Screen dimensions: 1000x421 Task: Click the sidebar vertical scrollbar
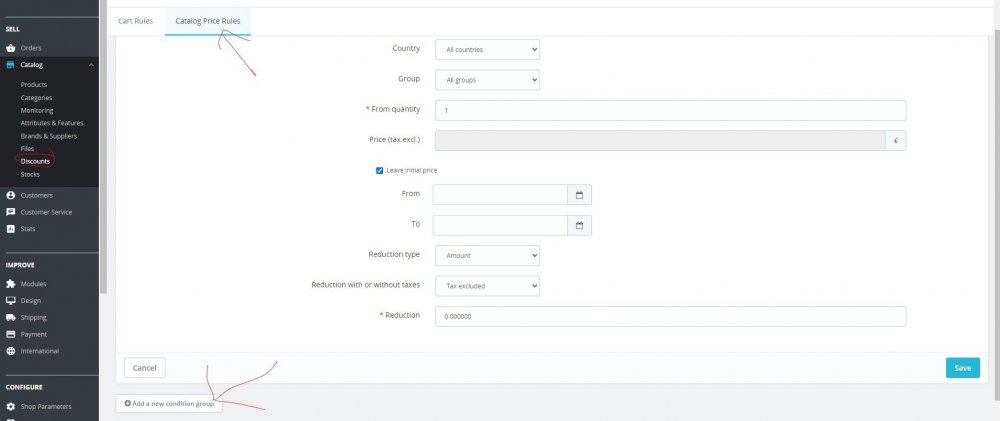[103, 147]
